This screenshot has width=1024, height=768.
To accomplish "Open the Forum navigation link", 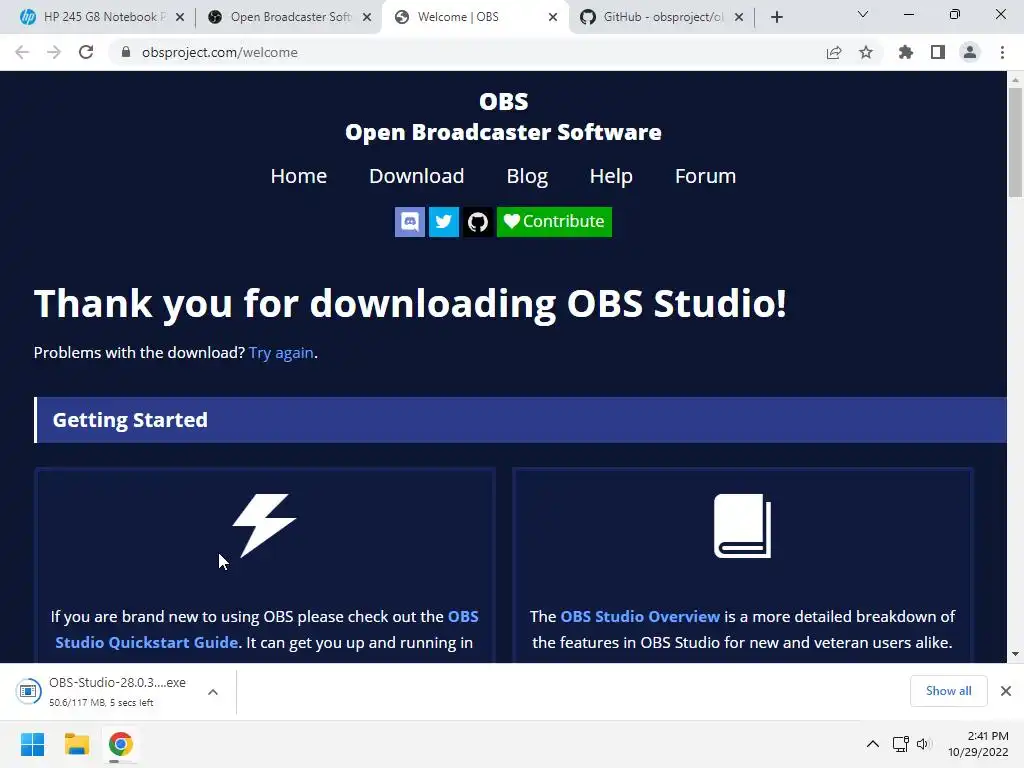I will [705, 176].
